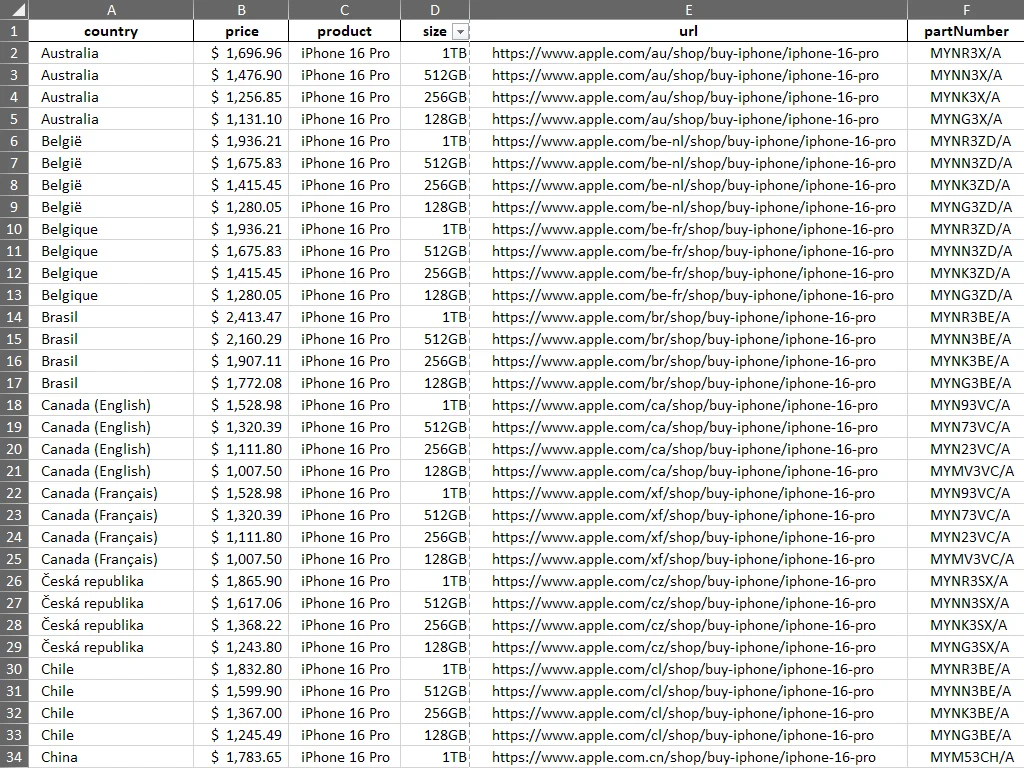Select row 2 header
Screen dimensions: 1024x768
point(14,53)
